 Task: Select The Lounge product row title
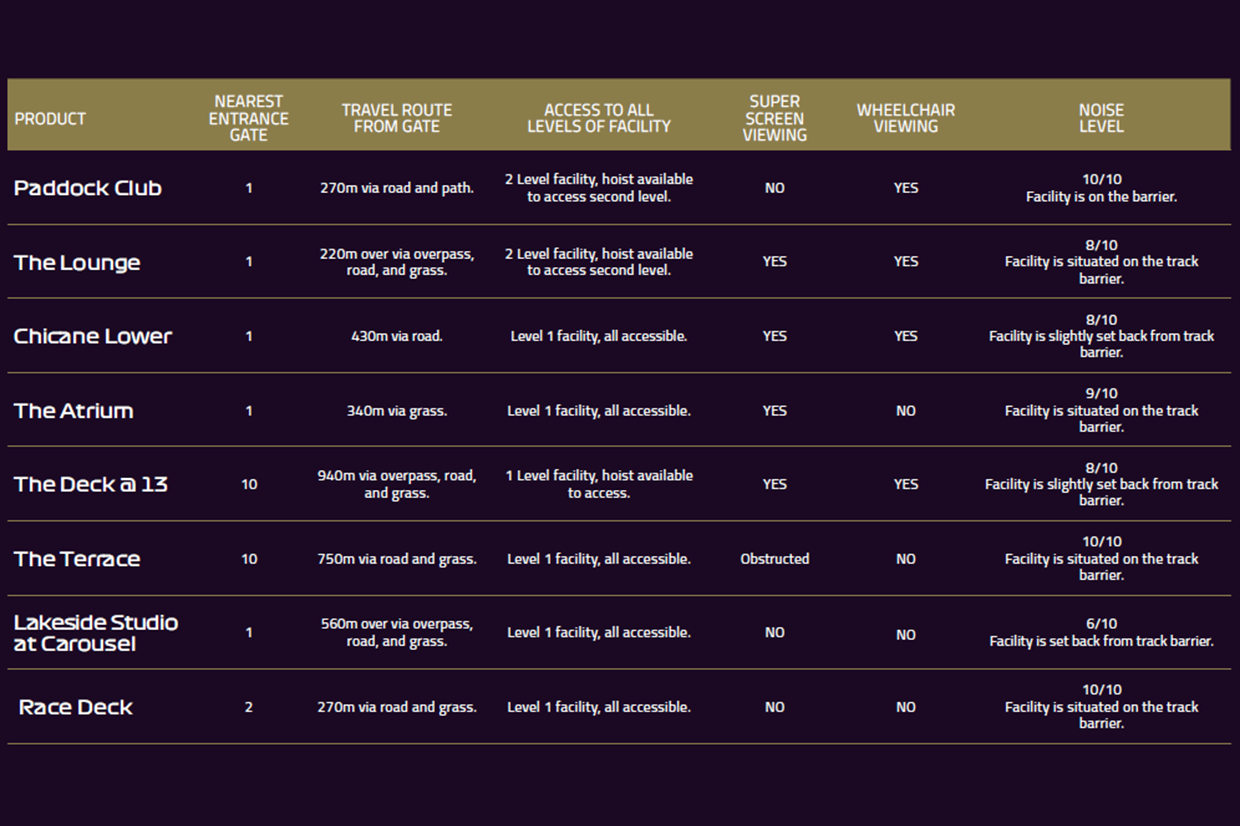(77, 263)
